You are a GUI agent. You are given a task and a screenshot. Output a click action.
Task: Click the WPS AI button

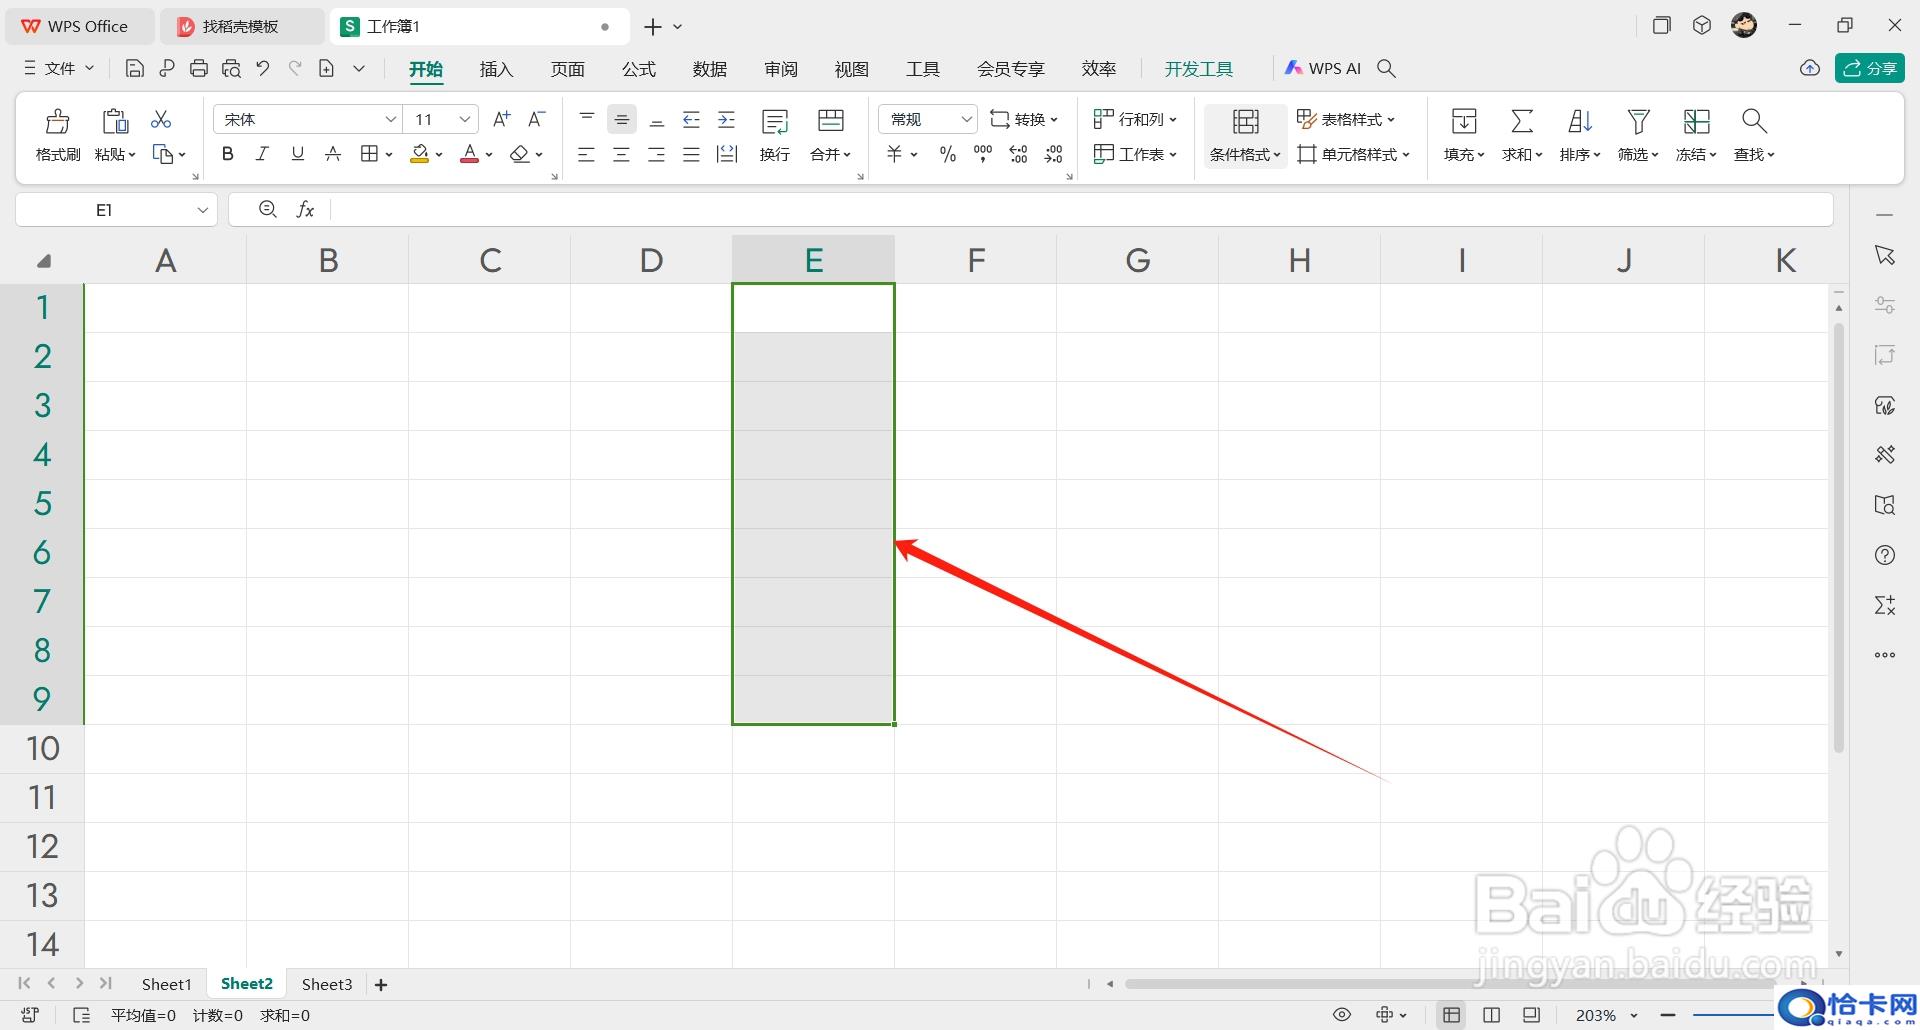click(1323, 68)
